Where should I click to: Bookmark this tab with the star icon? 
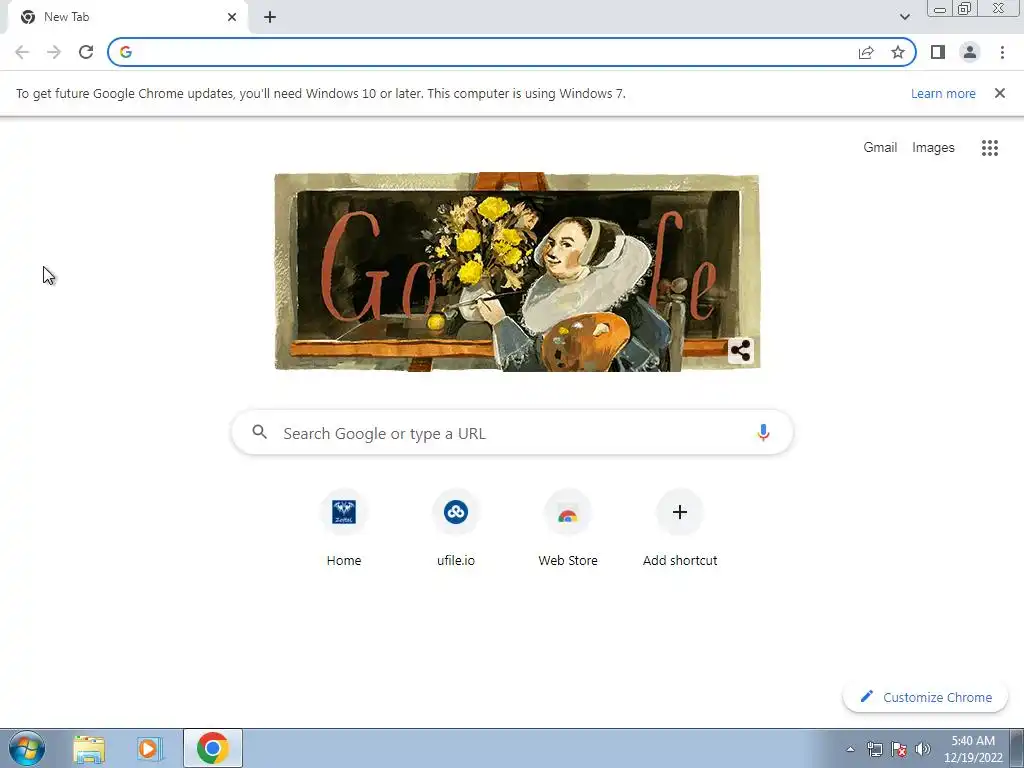898,52
